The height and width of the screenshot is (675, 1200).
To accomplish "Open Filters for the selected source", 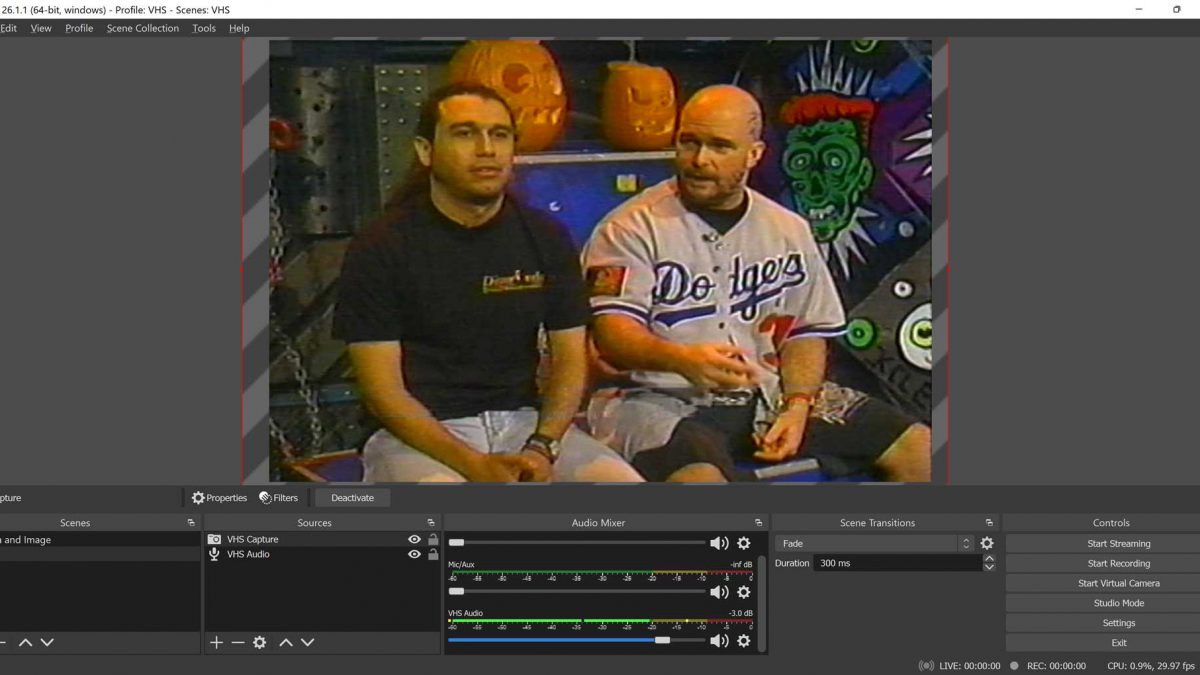I will [x=278, y=498].
